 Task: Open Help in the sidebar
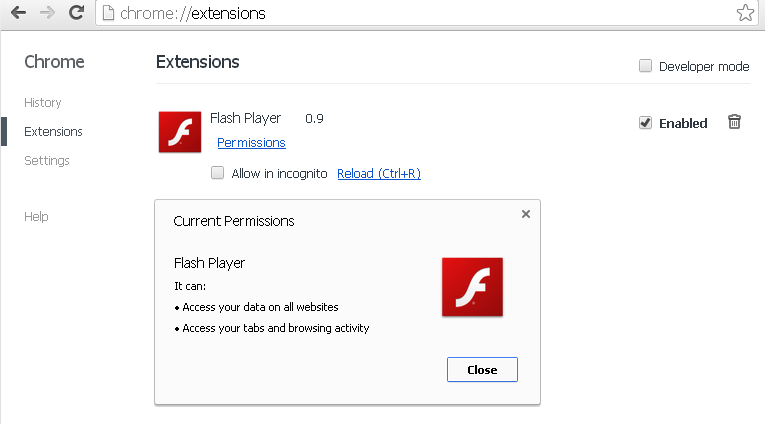[x=36, y=217]
